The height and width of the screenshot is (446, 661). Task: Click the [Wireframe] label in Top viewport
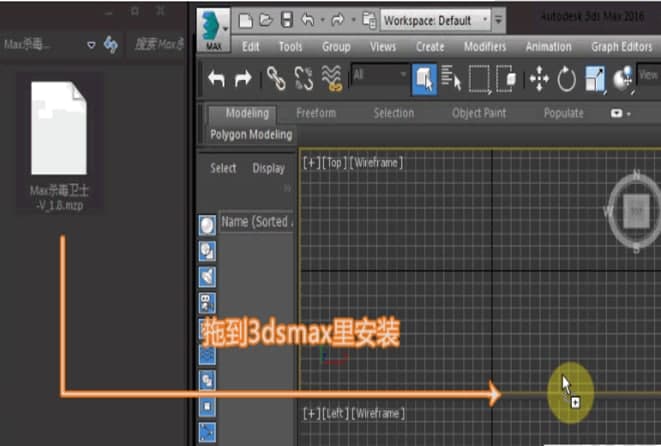(376, 163)
